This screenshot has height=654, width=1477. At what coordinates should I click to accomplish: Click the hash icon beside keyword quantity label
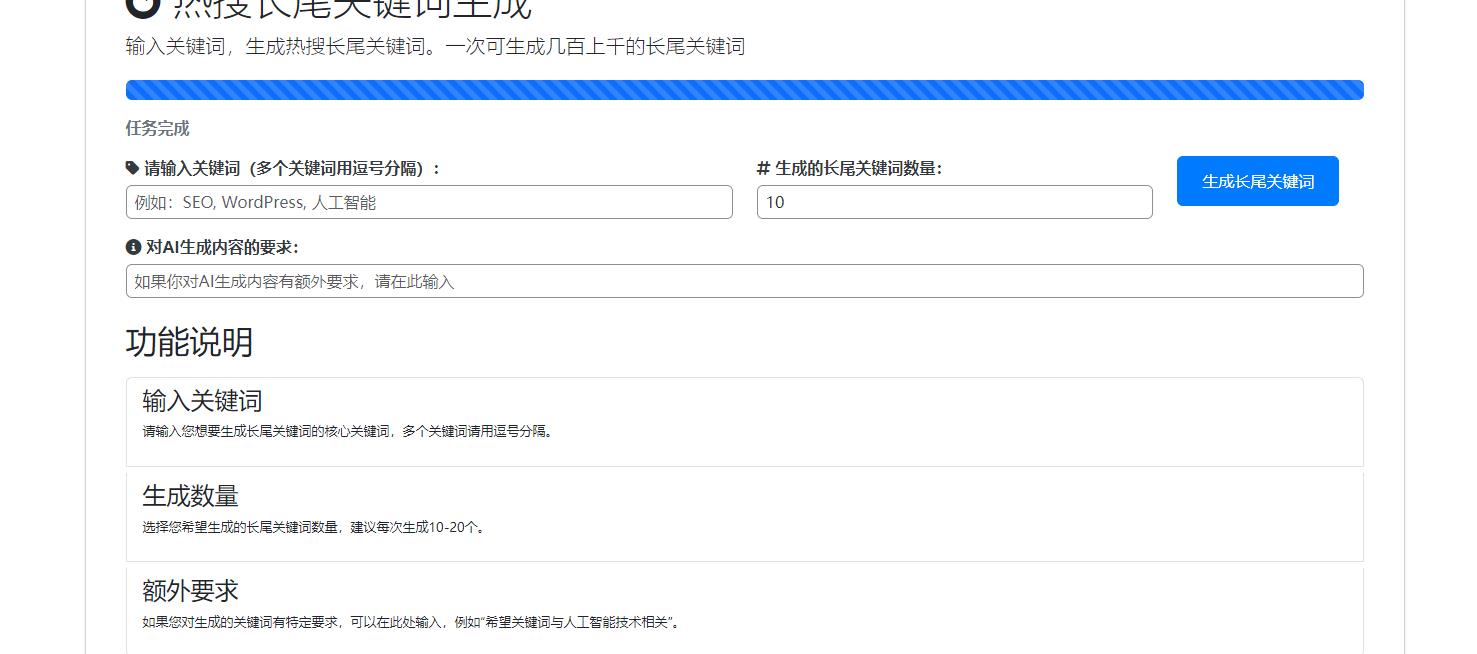click(x=764, y=168)
